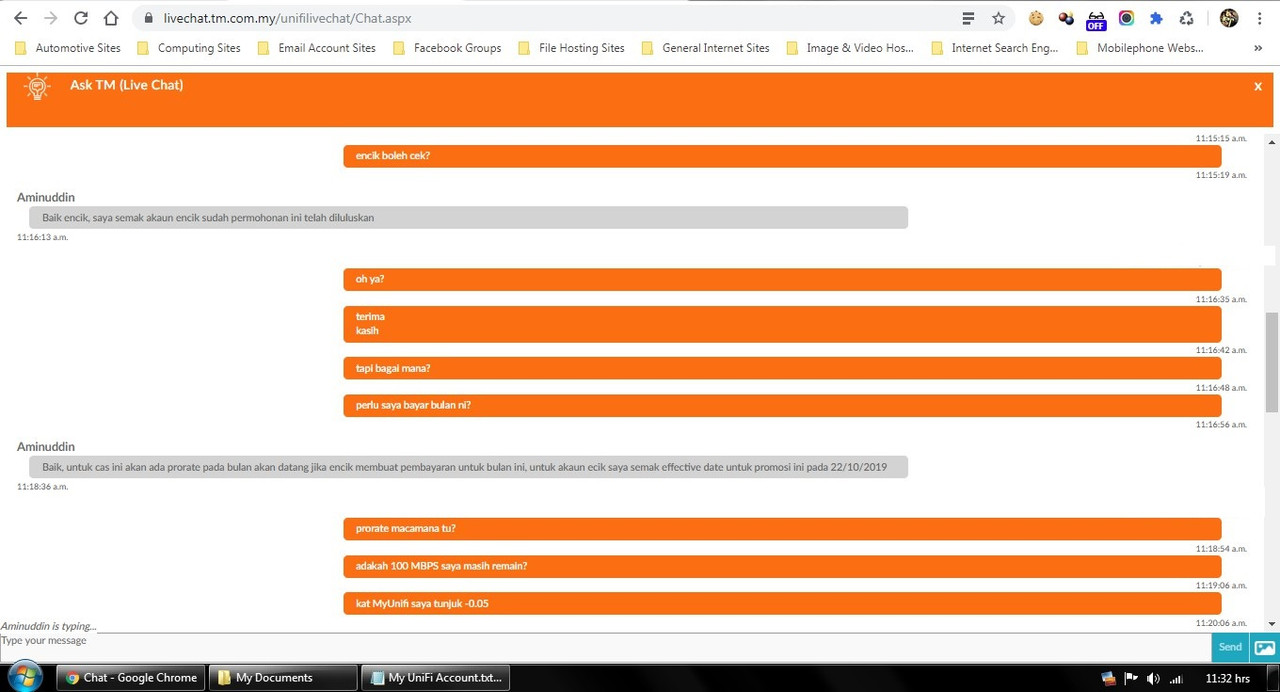The width and height of the screenshot is (1280, 692).
Task: Click the pictures tray icon
Action: coord(1108,678)
